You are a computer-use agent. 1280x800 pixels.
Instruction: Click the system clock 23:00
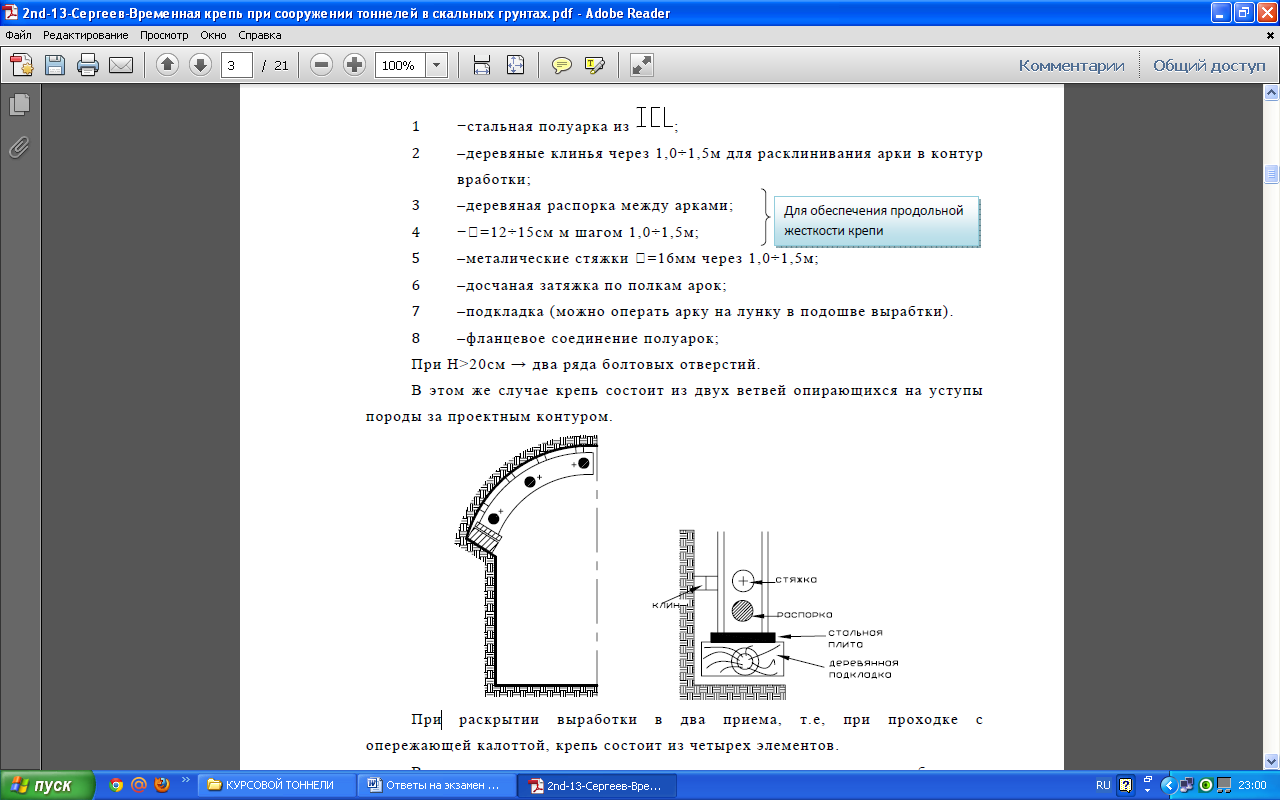(1253, 785)
